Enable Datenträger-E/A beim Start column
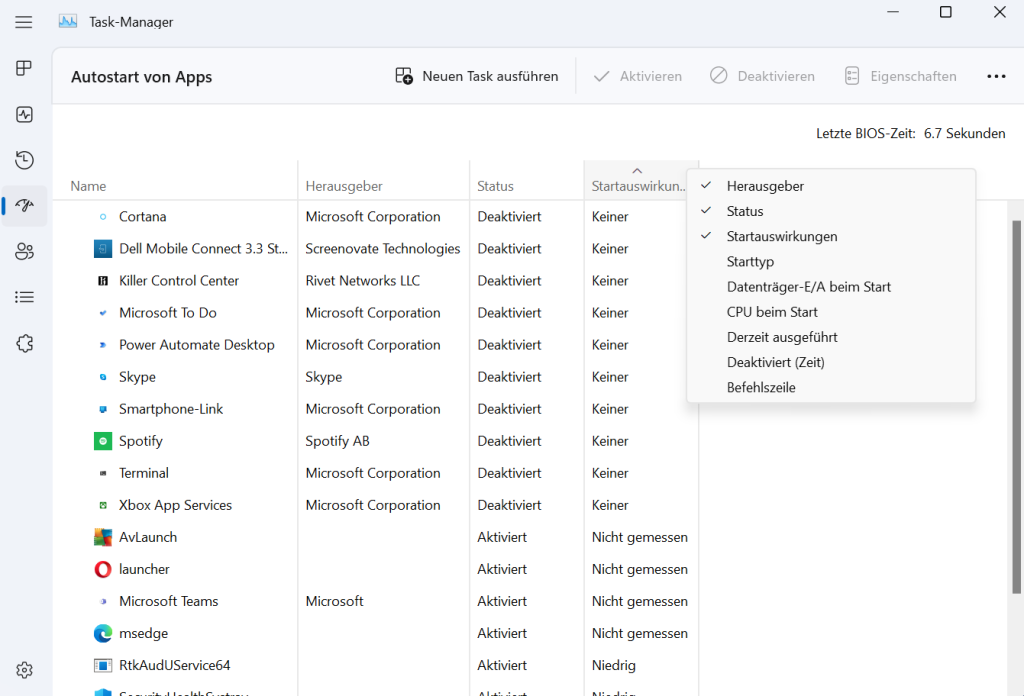The image size is (1024, 696). (x=831, y=287)
